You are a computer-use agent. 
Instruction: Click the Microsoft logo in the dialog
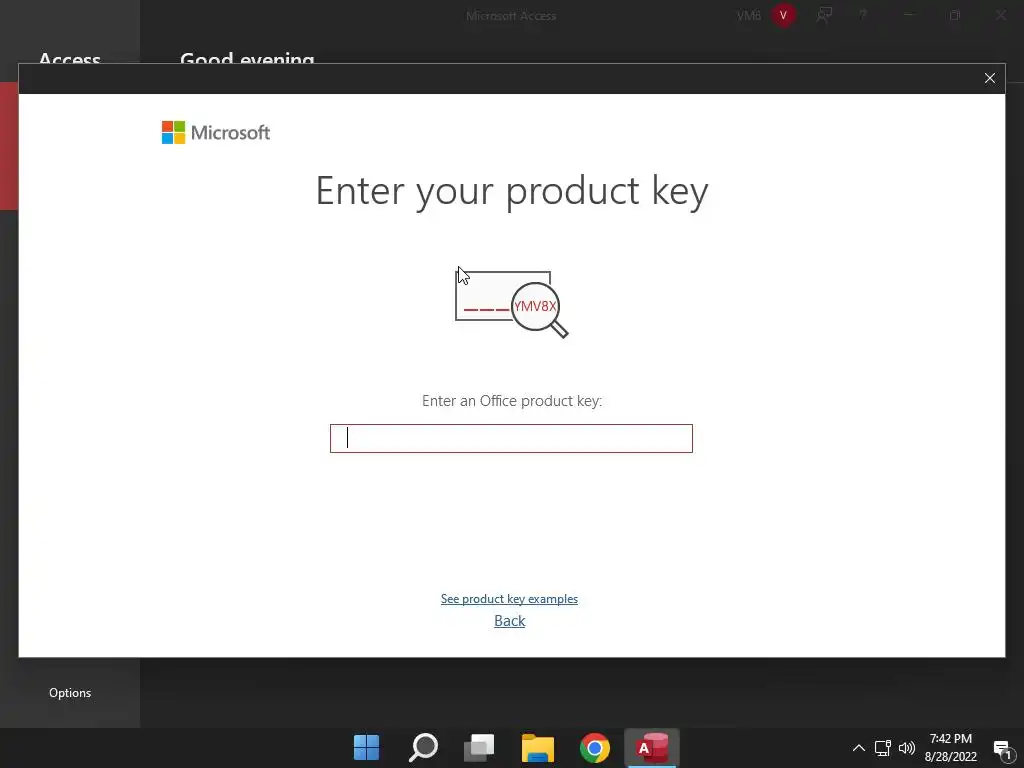tap(216, 133)
